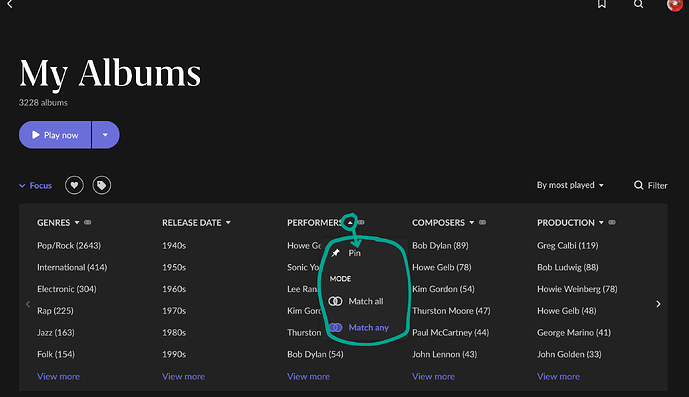Toggle the link icon next to Genres
689x397 pixels.
pyautogui.click(x=88, y=222)
